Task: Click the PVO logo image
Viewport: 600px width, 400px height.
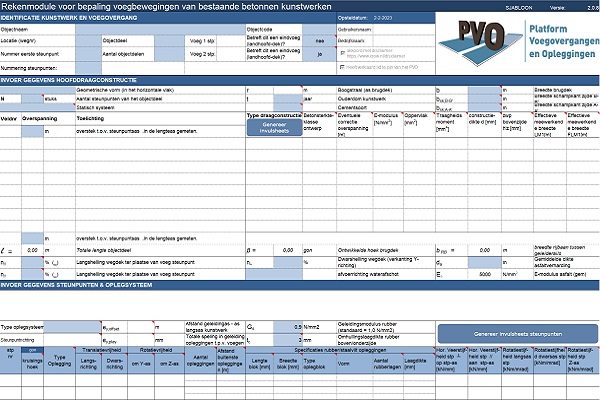Action: click(x=481, y=42)
